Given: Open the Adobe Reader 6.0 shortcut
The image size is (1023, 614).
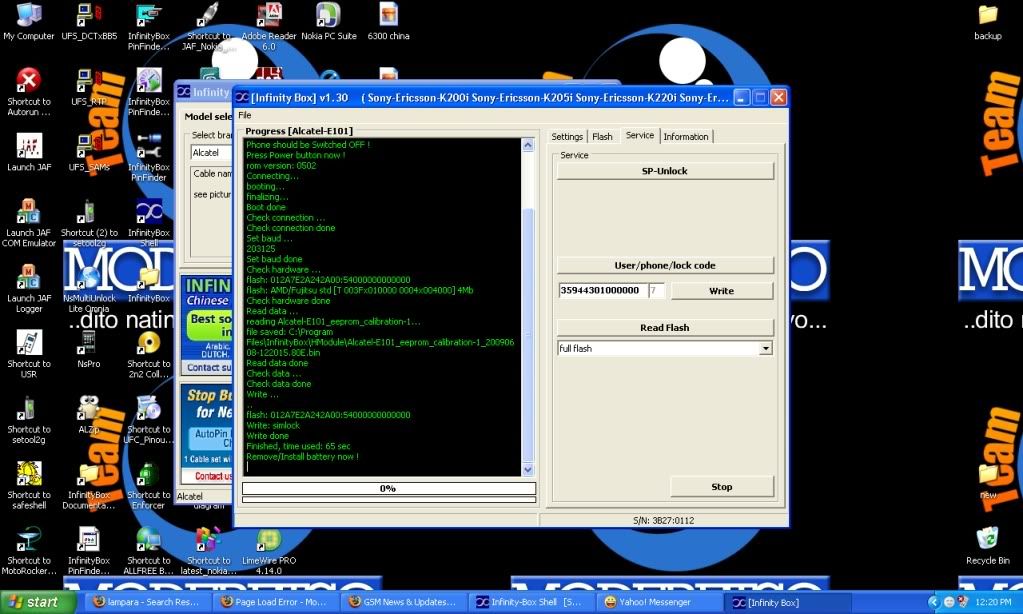Looking at the screenshot, I should click(x=268, y=17).
